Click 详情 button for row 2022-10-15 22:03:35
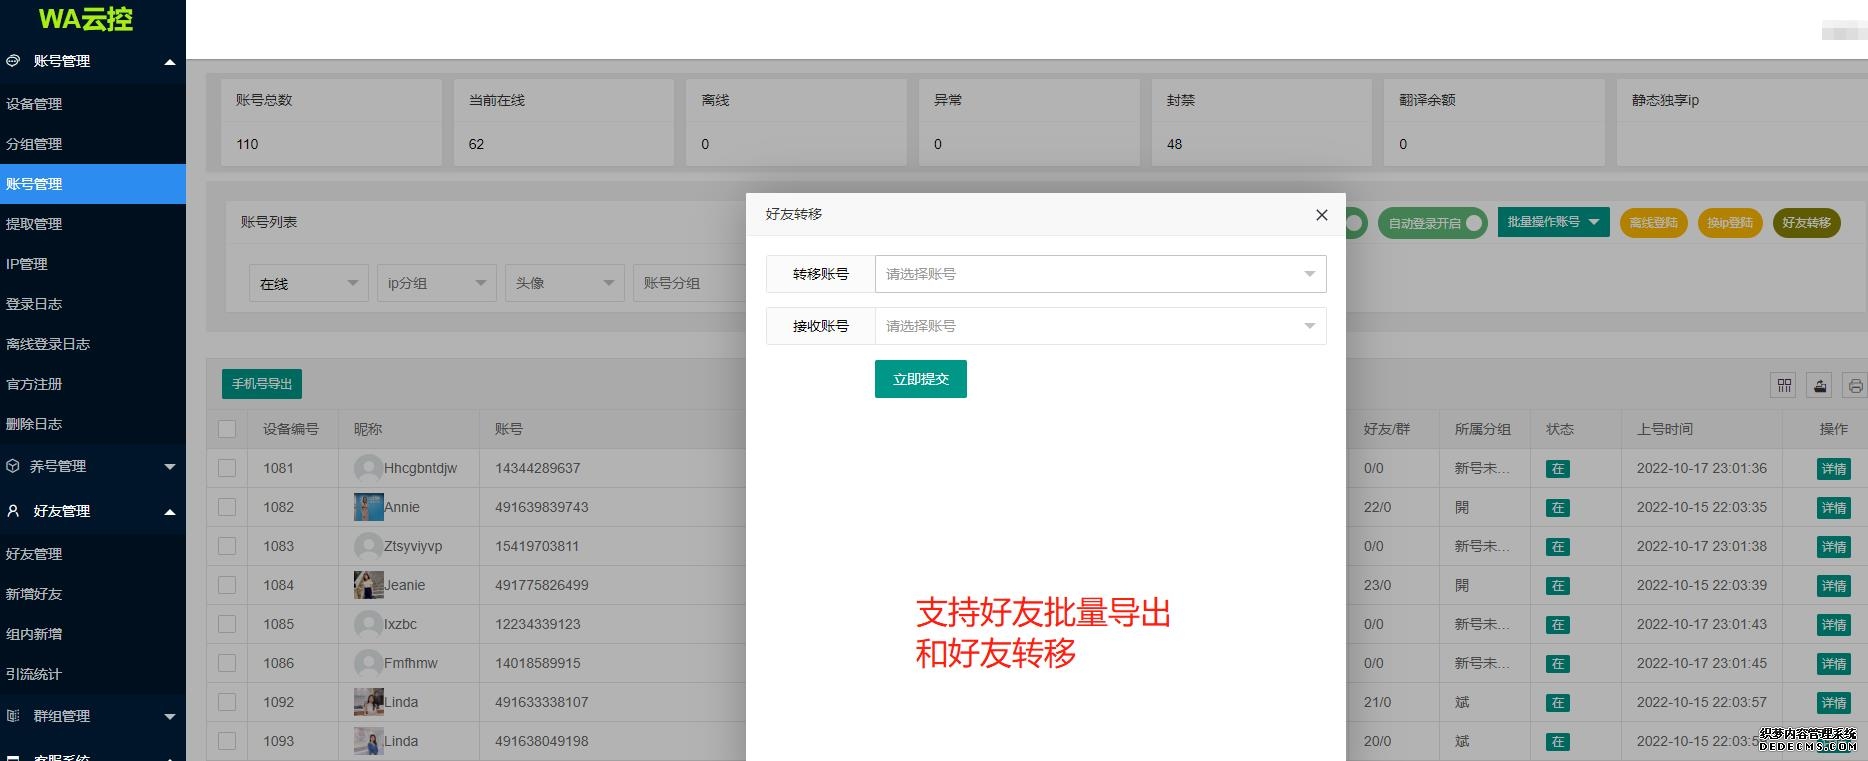The image size is (1868, 761). pyautogui.click(x=1833, y=508)
